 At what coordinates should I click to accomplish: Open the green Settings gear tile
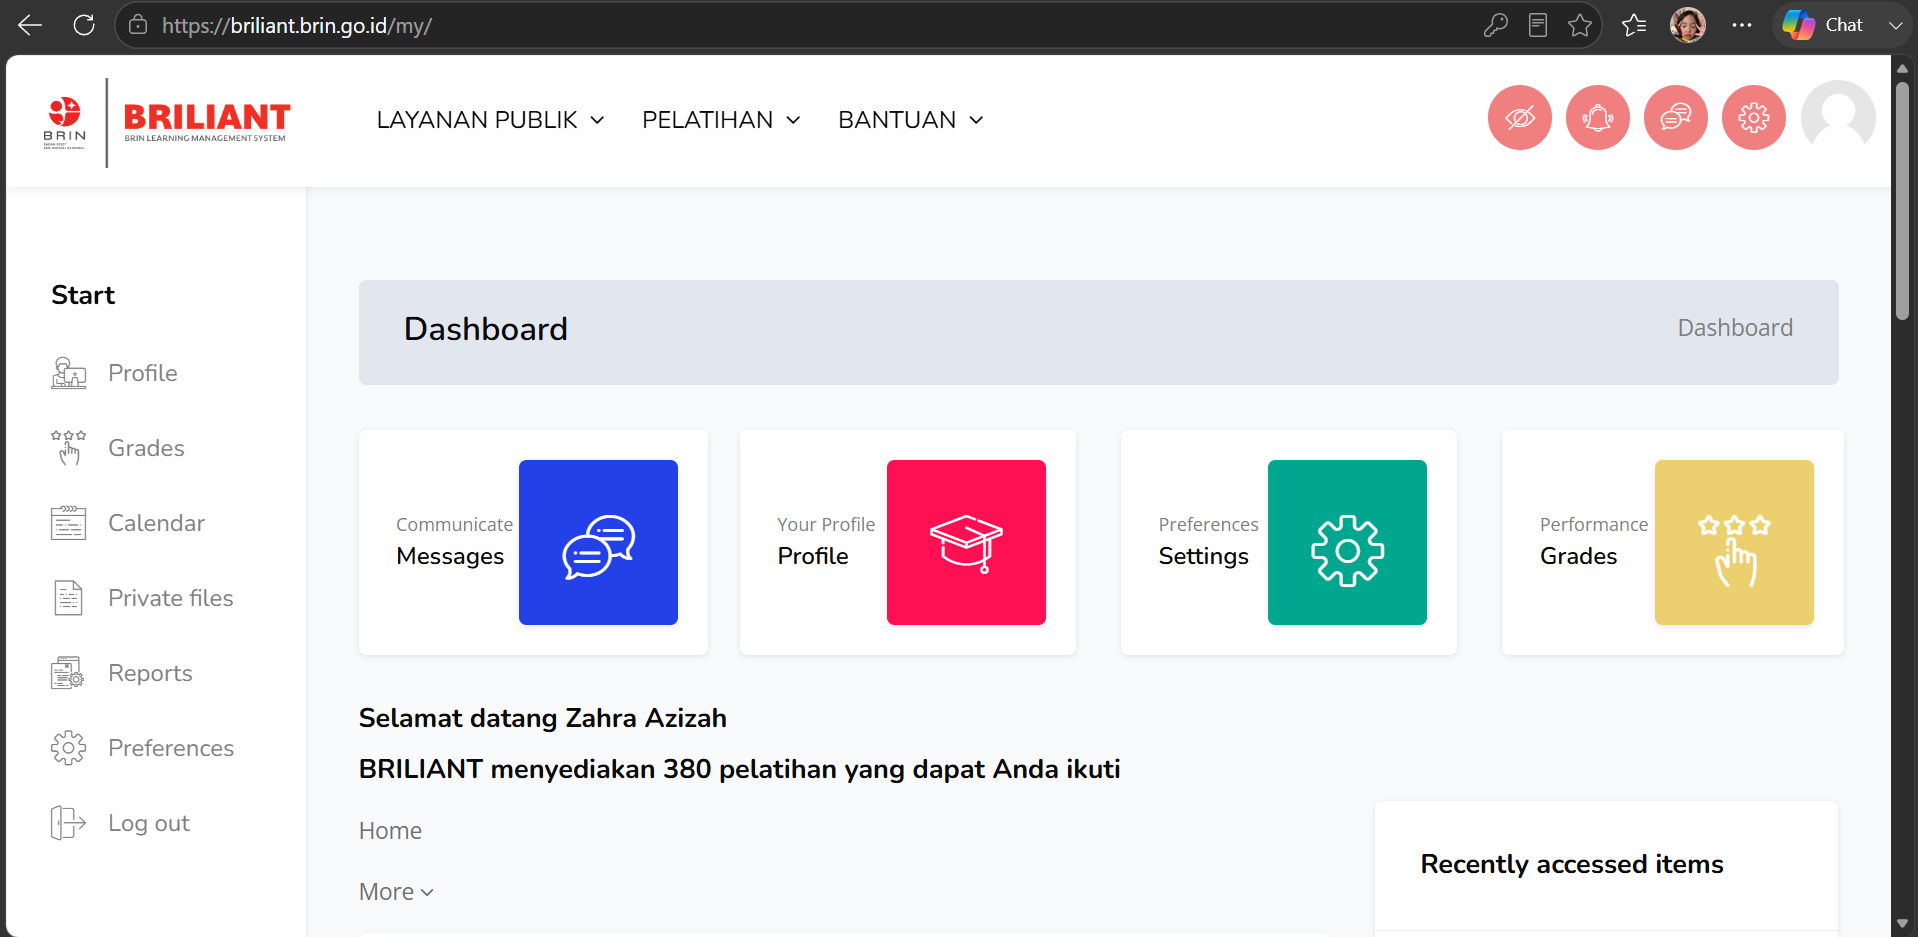point(1347,542)
